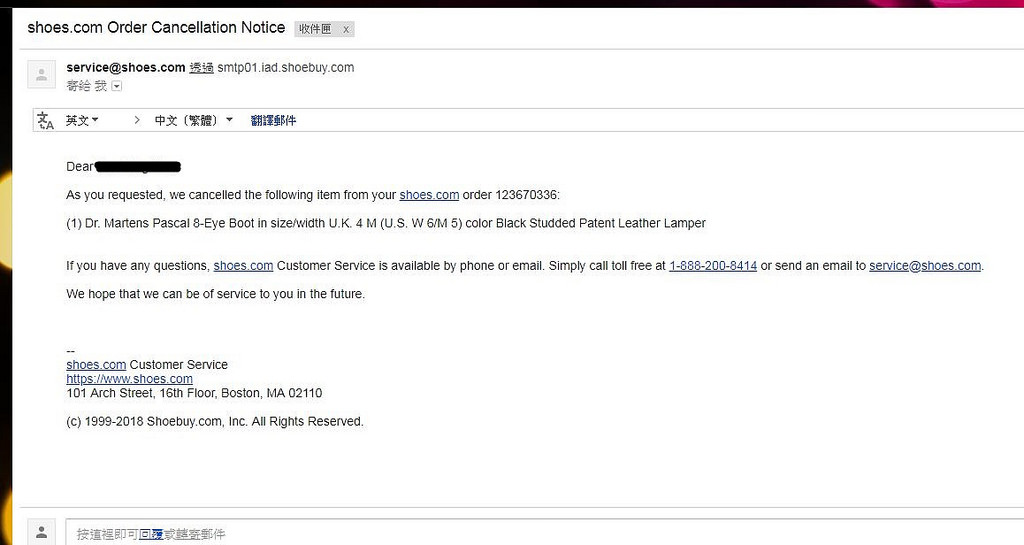This screenshot has height=545, width=1024.
Task: Click the 回覆 reply link in reply box
Action: (151, 534)
